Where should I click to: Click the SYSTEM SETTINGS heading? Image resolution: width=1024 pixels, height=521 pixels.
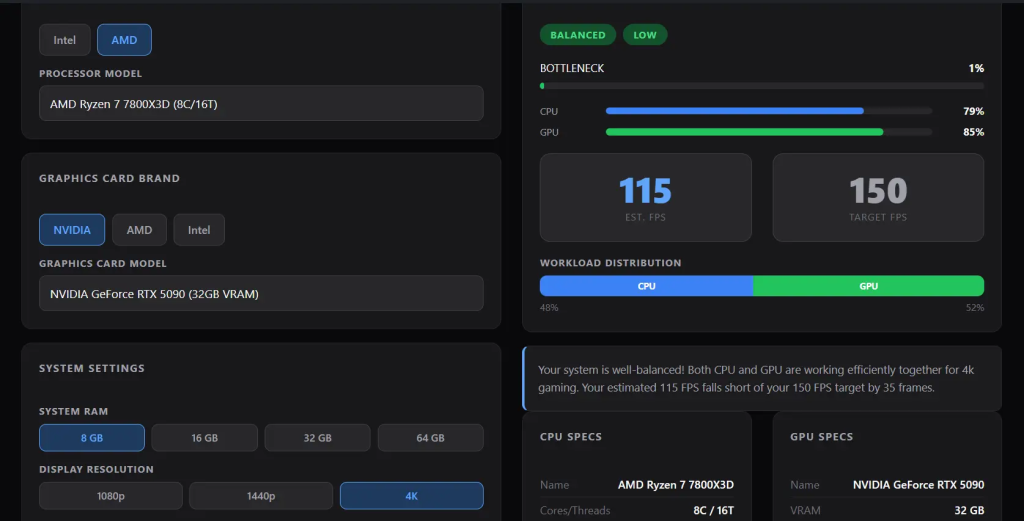coord(92,368)
